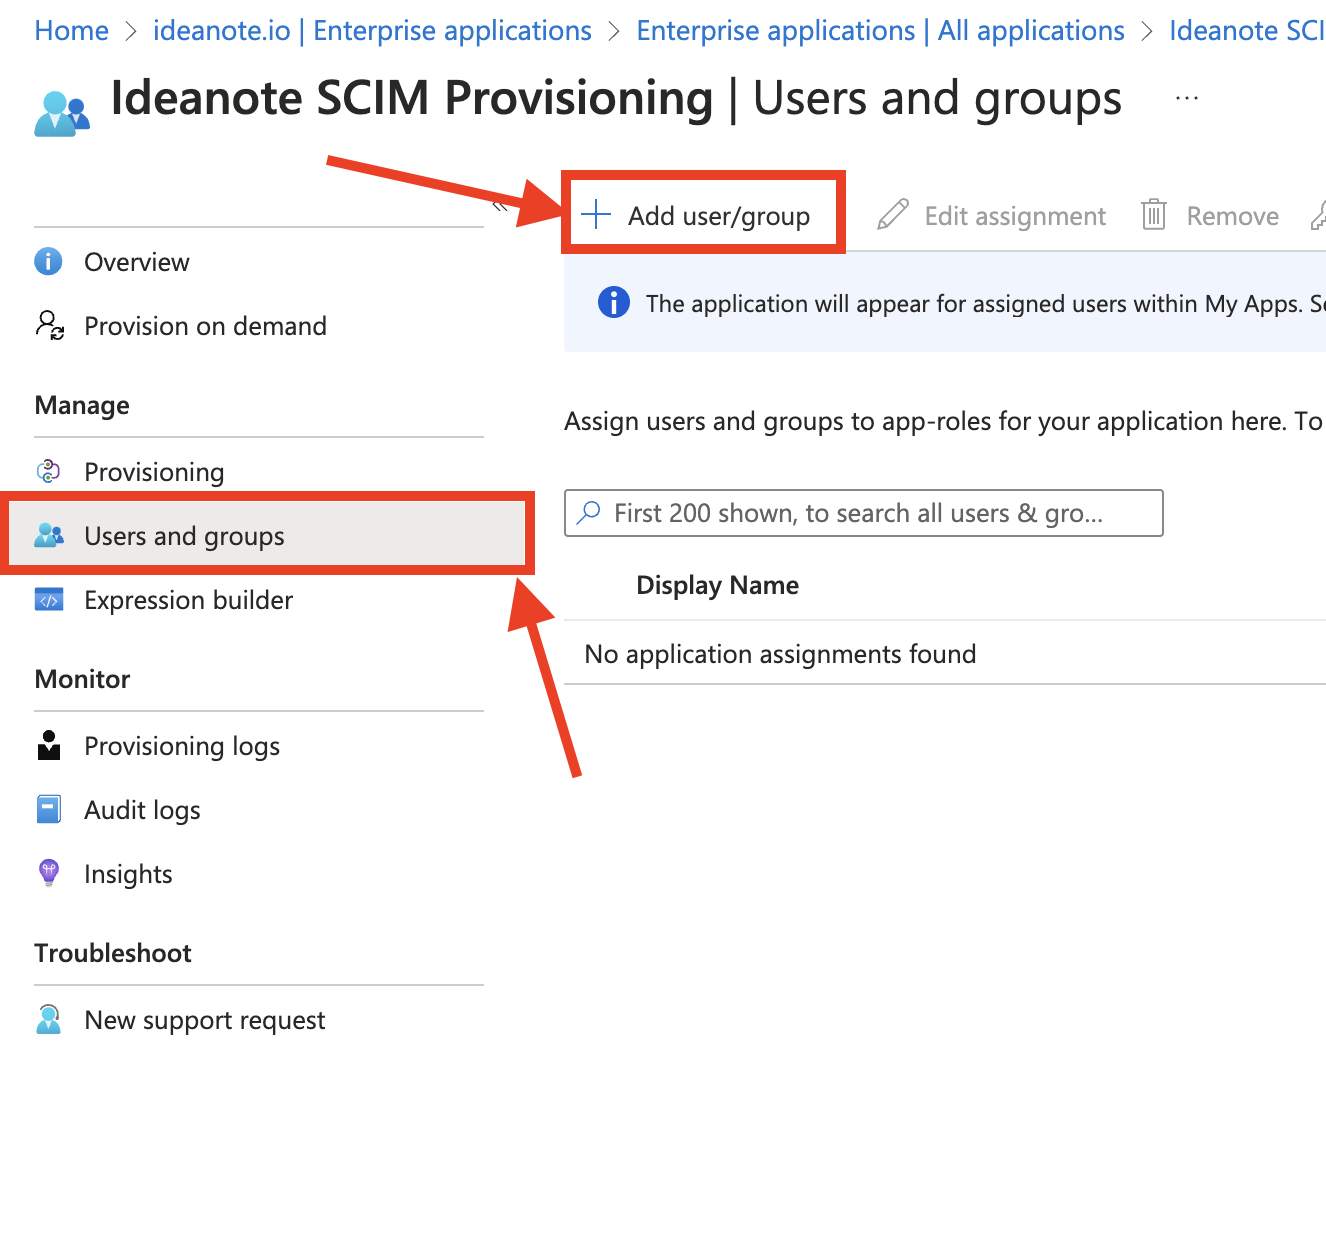Screen dimensions: 1326x1244
Task: Open the more options ellipsis menu
Action: pos(1187,98)
